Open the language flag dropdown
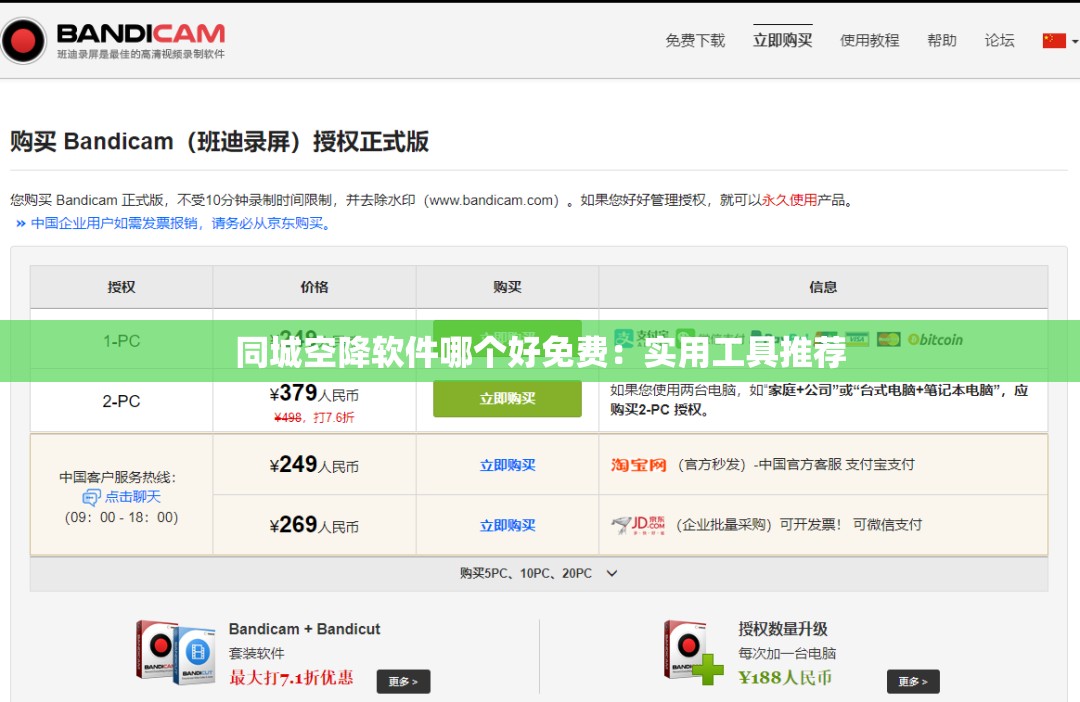Image resolution: width=1080 pixels, height=702 pixels. [x=1058, y=41]
